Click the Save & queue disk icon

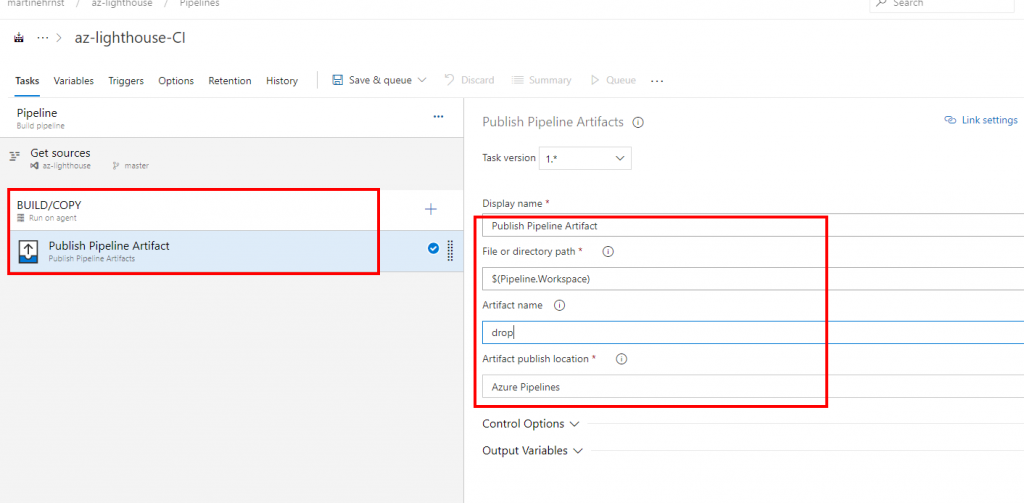(338, 80)
